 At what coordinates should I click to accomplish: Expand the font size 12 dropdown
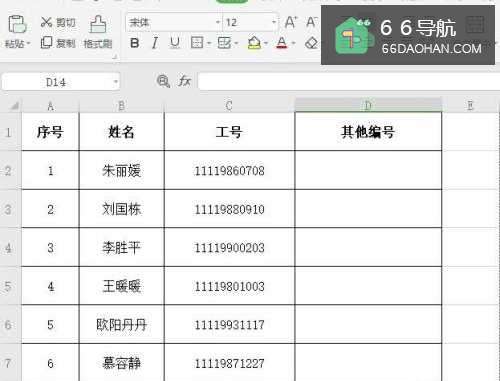tap(274, 22)
